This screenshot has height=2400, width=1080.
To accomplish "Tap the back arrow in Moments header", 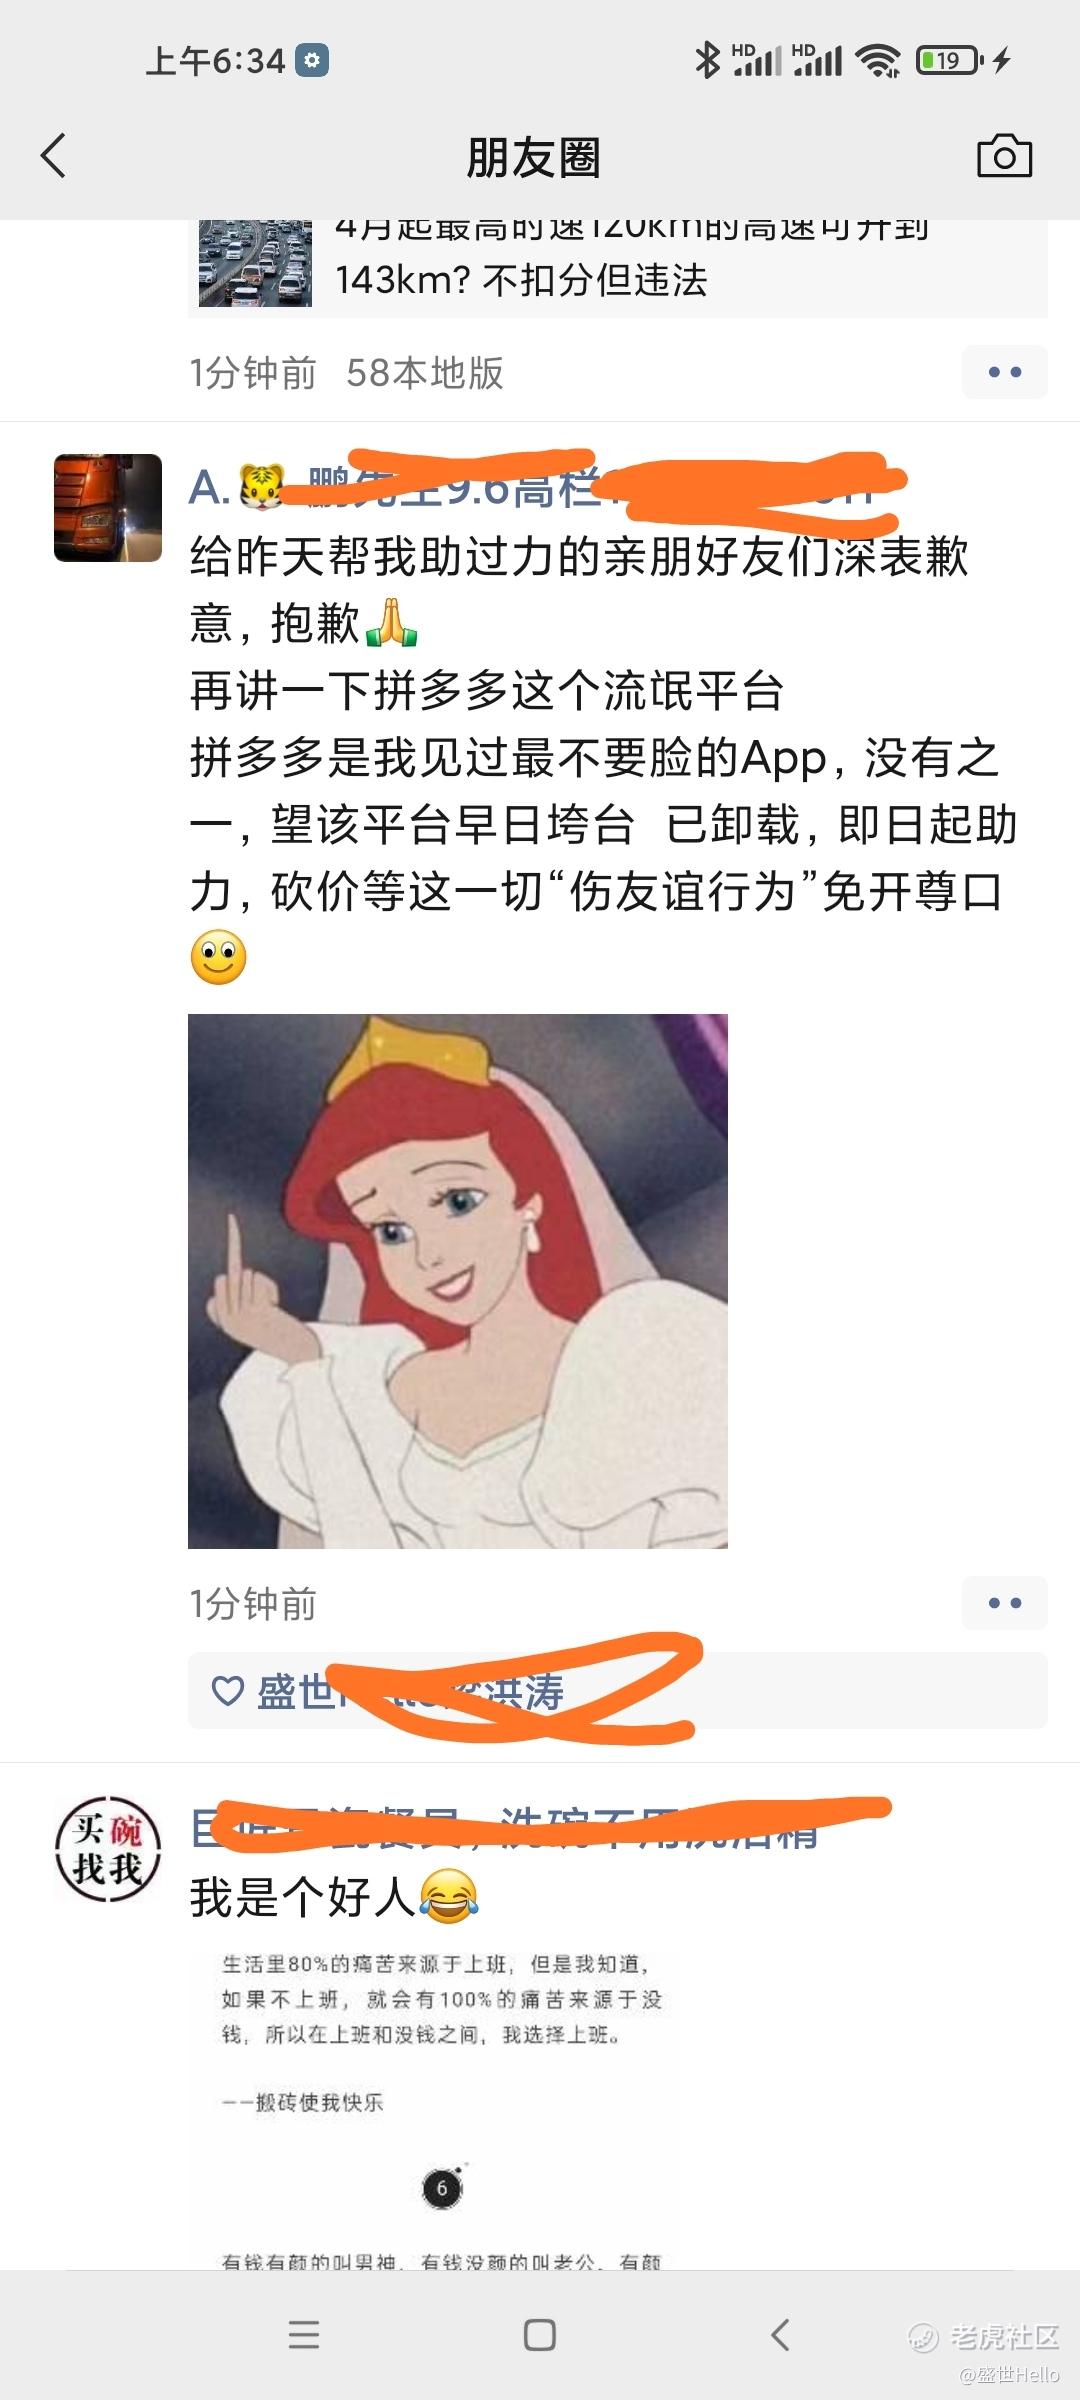I will click(53, 157).
